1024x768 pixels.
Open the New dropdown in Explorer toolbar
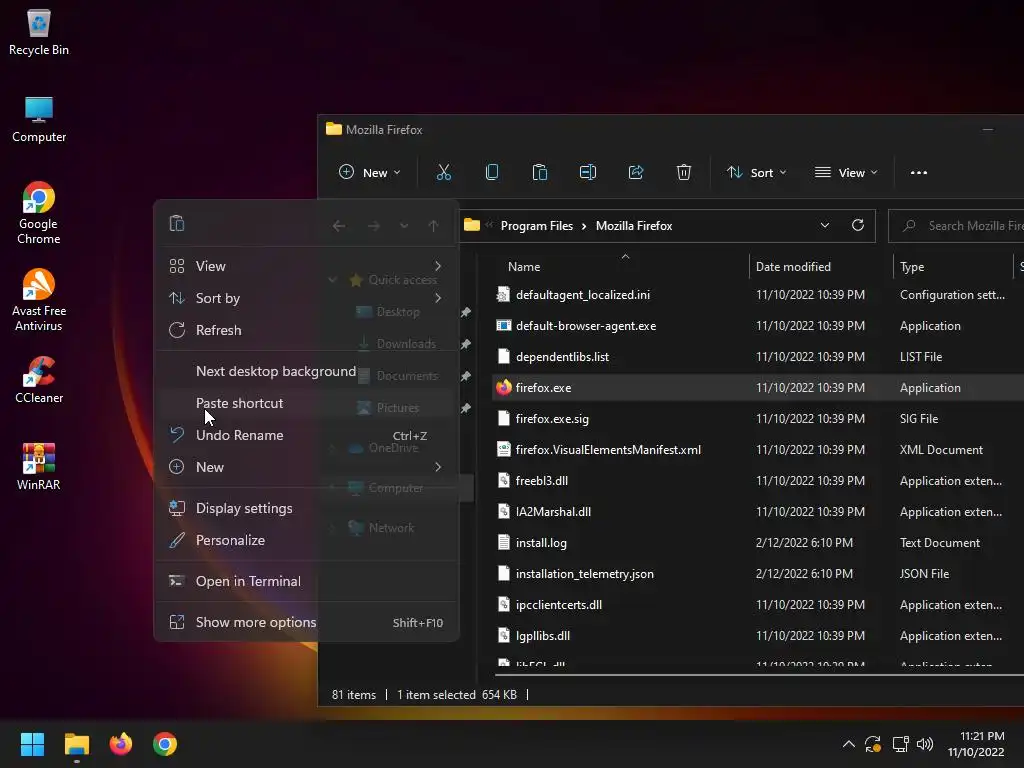370,172
